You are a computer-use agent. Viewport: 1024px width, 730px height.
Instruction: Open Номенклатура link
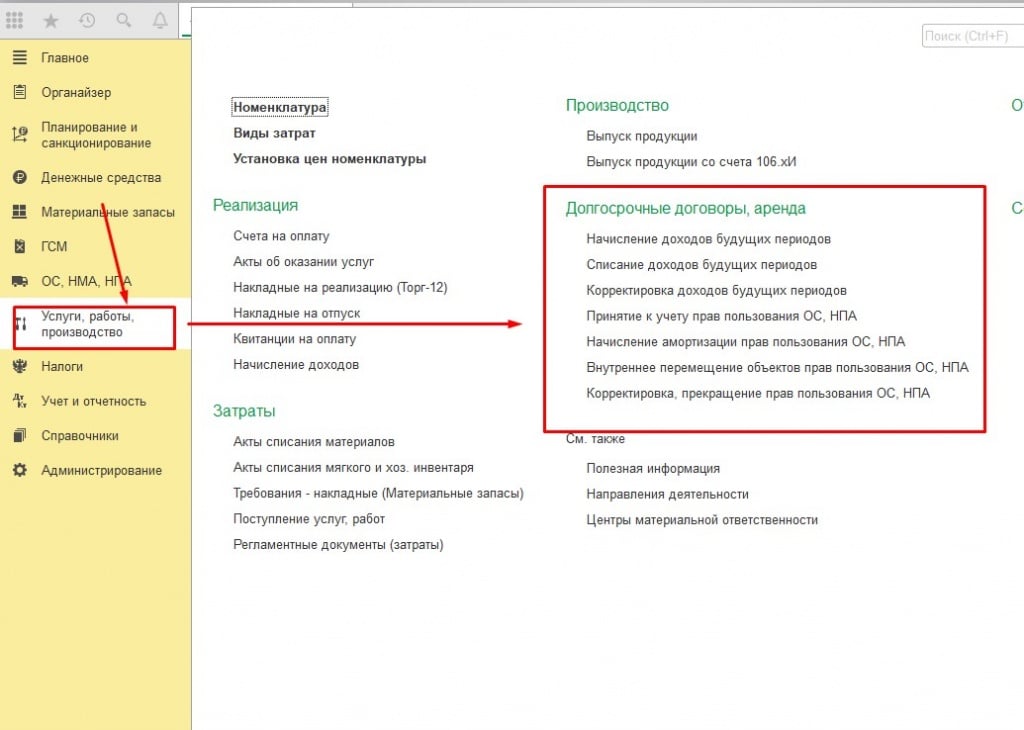click(280, 107)
